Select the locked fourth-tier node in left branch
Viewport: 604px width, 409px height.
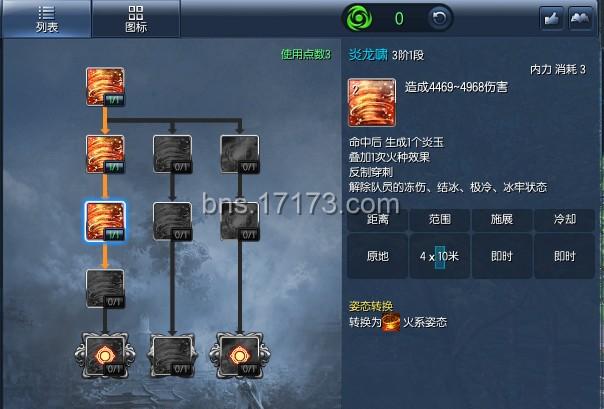tap(105, 288)
